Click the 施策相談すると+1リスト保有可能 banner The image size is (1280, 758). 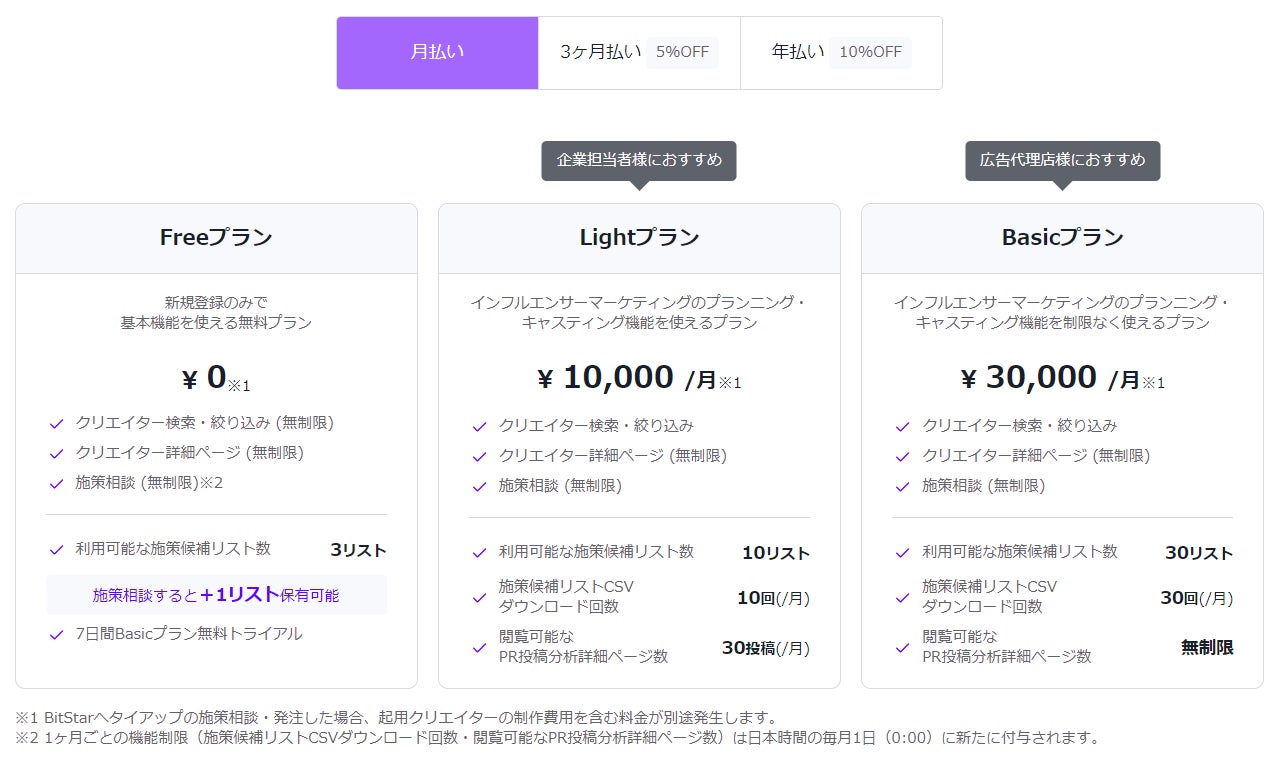[x=216, y=595]
